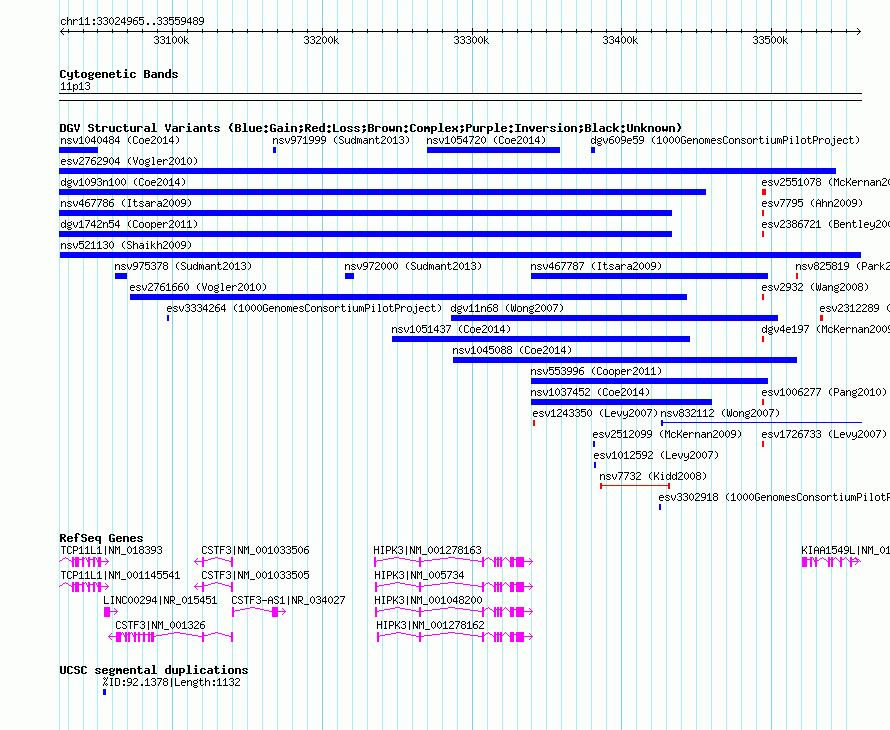Click the TCP11L1|NM_001145541 transcript label
Image resolution: width=890 pixels, height=730 pixels.
point(120,575)
